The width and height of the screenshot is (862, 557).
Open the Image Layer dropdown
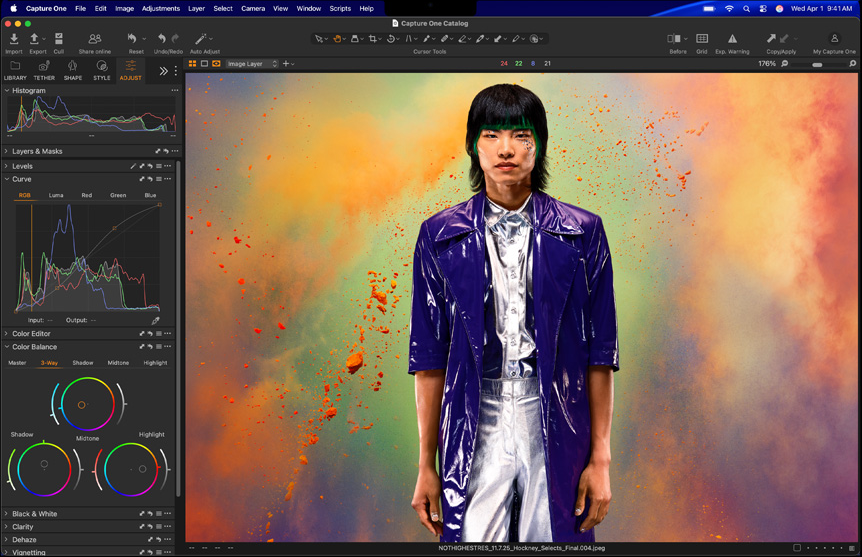click(251, 64)
